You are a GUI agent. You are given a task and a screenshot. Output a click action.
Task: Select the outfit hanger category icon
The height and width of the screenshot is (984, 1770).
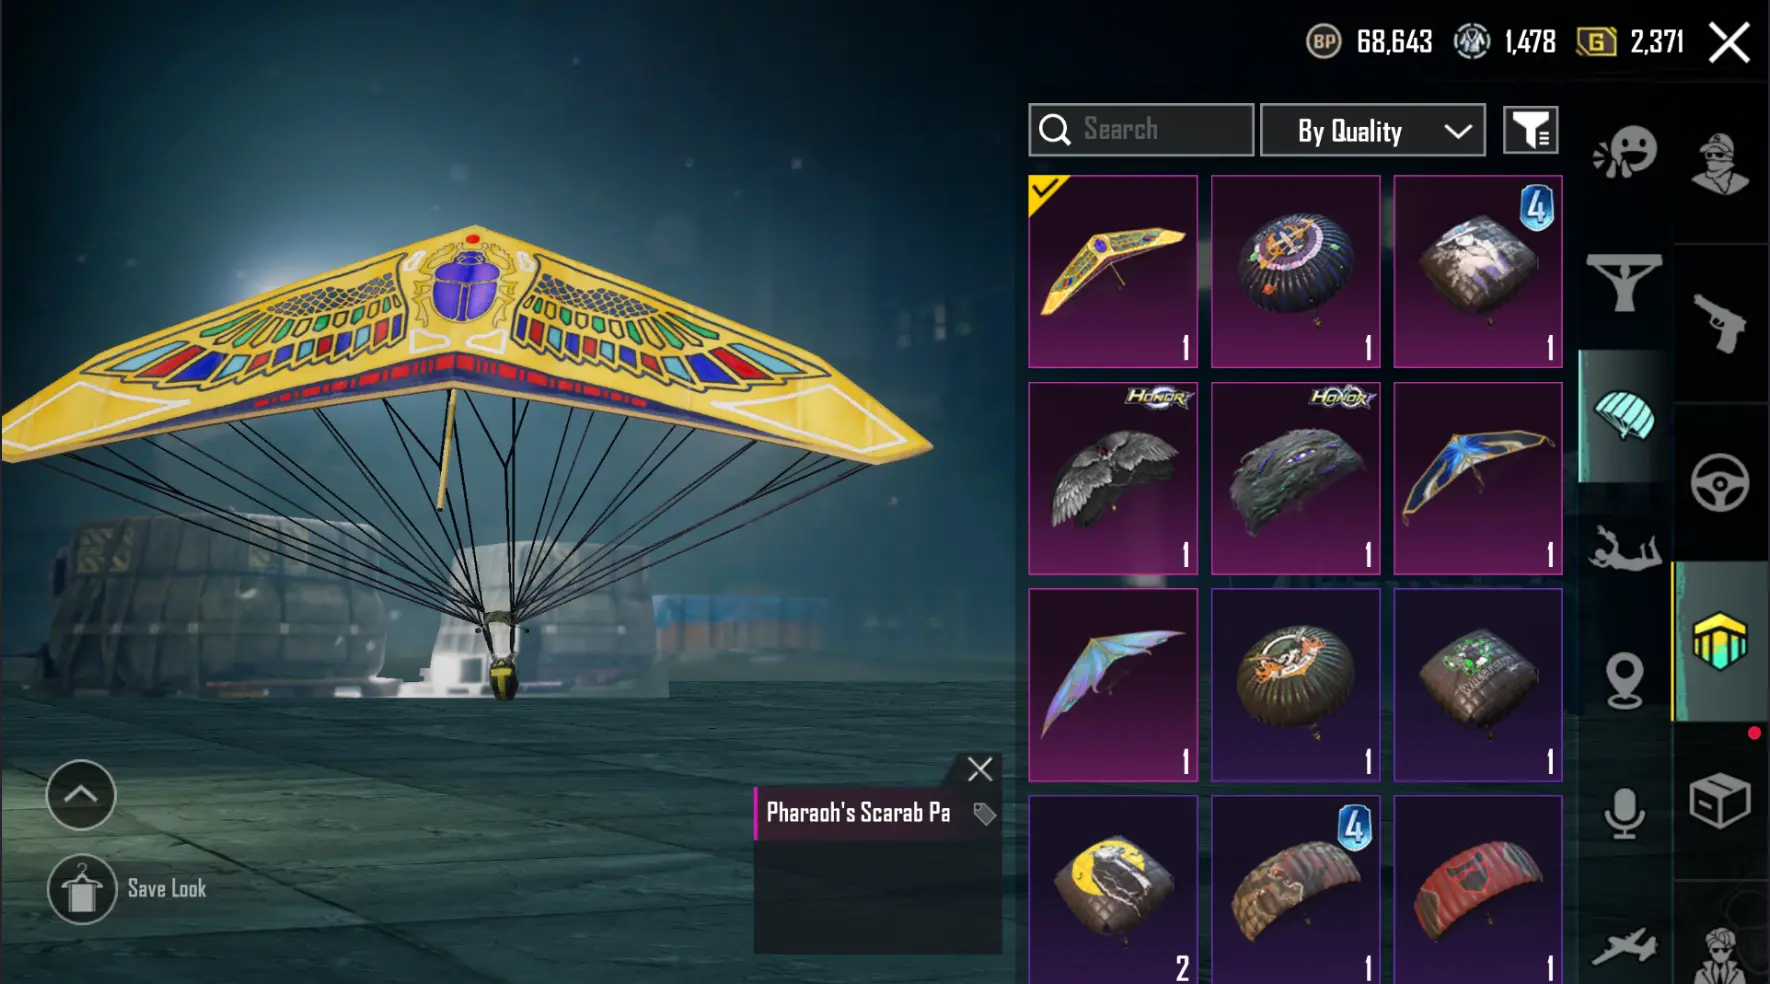point(1624,282)
